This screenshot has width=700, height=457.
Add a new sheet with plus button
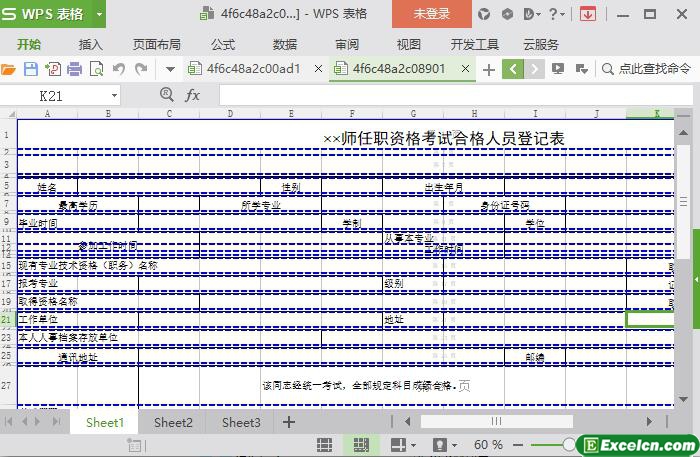pyautogui.click(x=289, y=422)
